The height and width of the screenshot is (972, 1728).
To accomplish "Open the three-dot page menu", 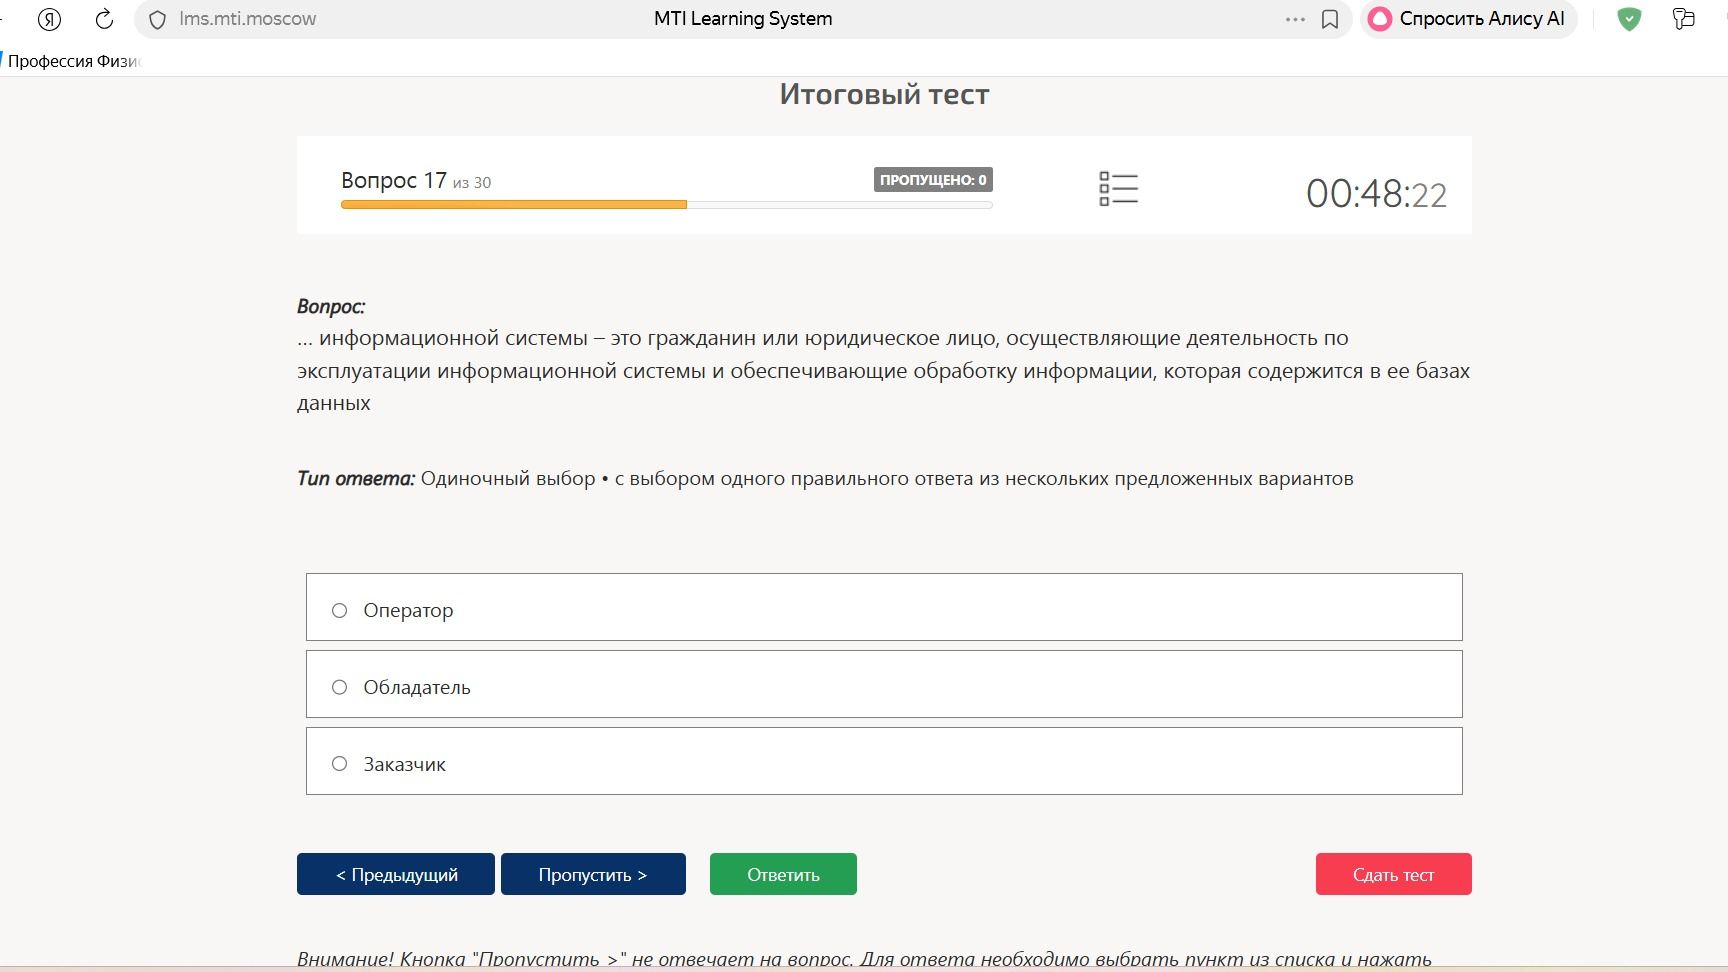I will coord(1295,19).
